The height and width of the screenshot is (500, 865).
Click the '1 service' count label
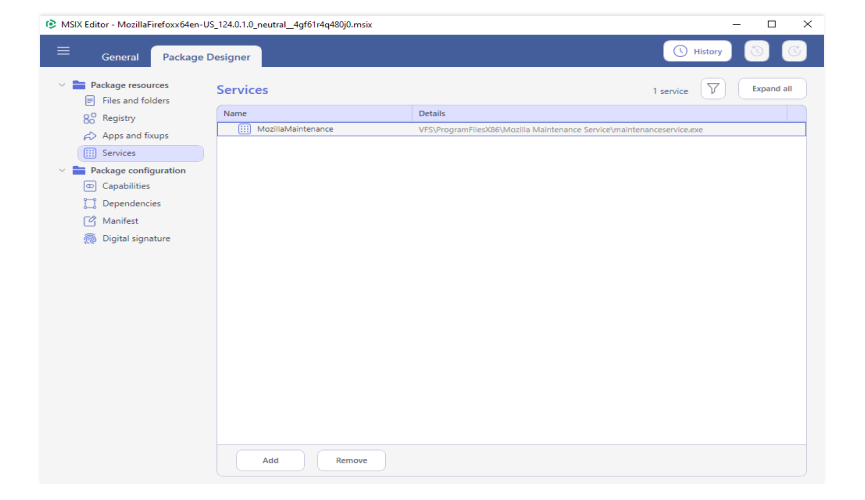[670, 91]
